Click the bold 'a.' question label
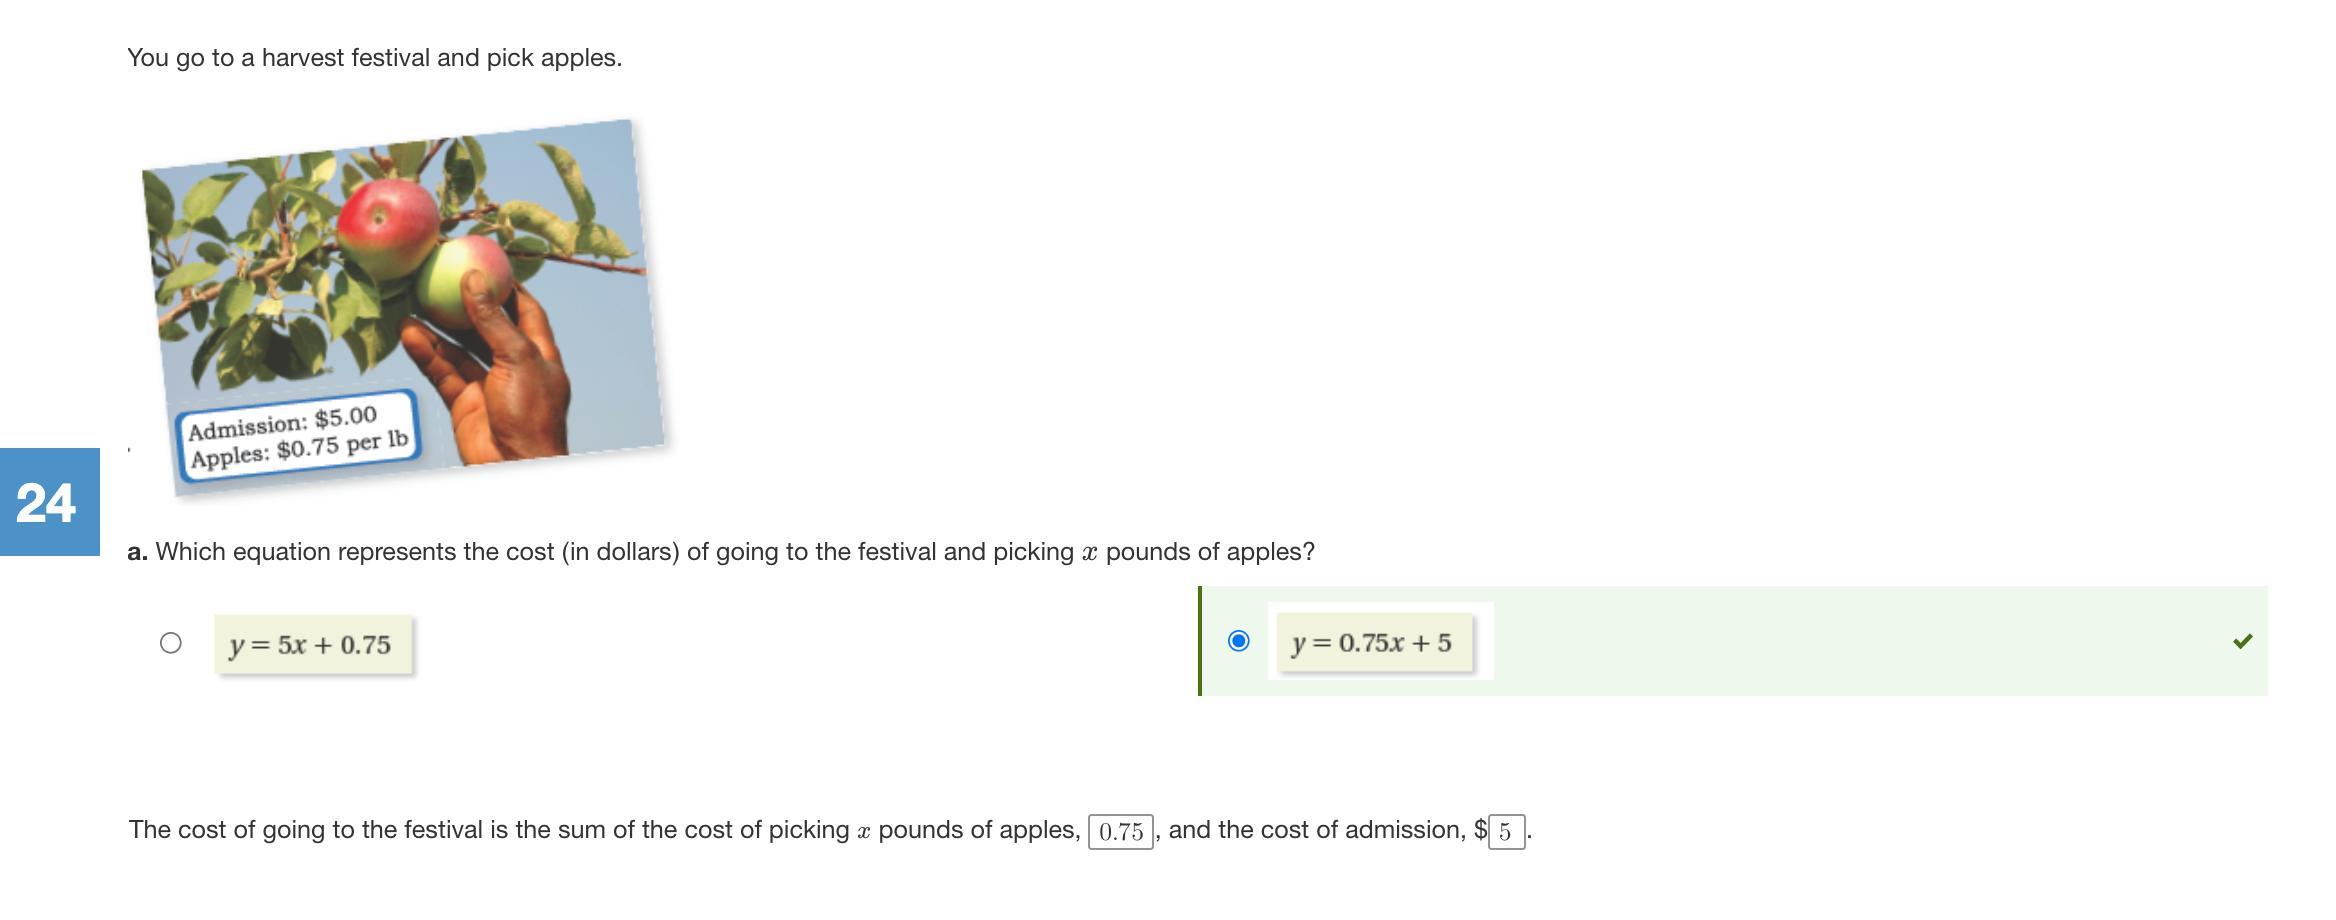2336x920 pixels. pyautogui.click(x=137, y=552)
